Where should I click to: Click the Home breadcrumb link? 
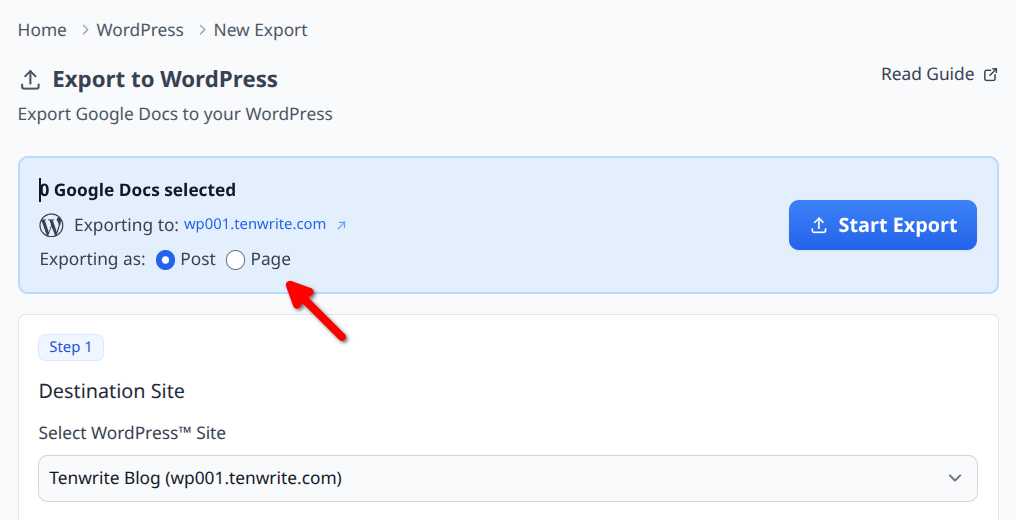coord(42,30)
